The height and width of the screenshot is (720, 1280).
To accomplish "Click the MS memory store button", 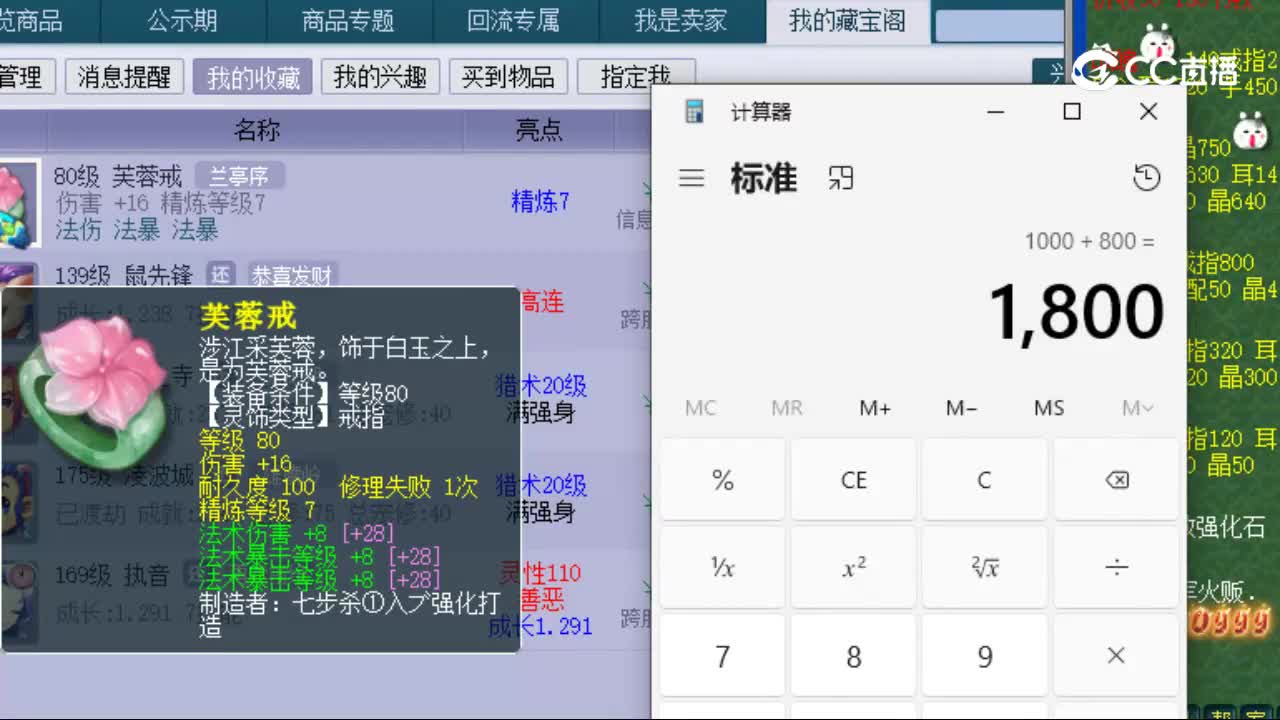I will coord(1049,408).
